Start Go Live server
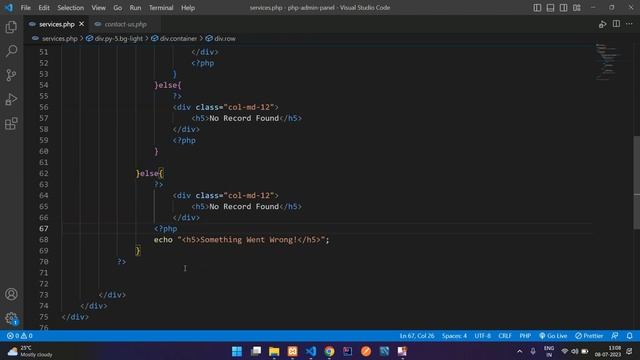Image resolution: width=640 pixels, height=360 pixels. tap(553, 336)
